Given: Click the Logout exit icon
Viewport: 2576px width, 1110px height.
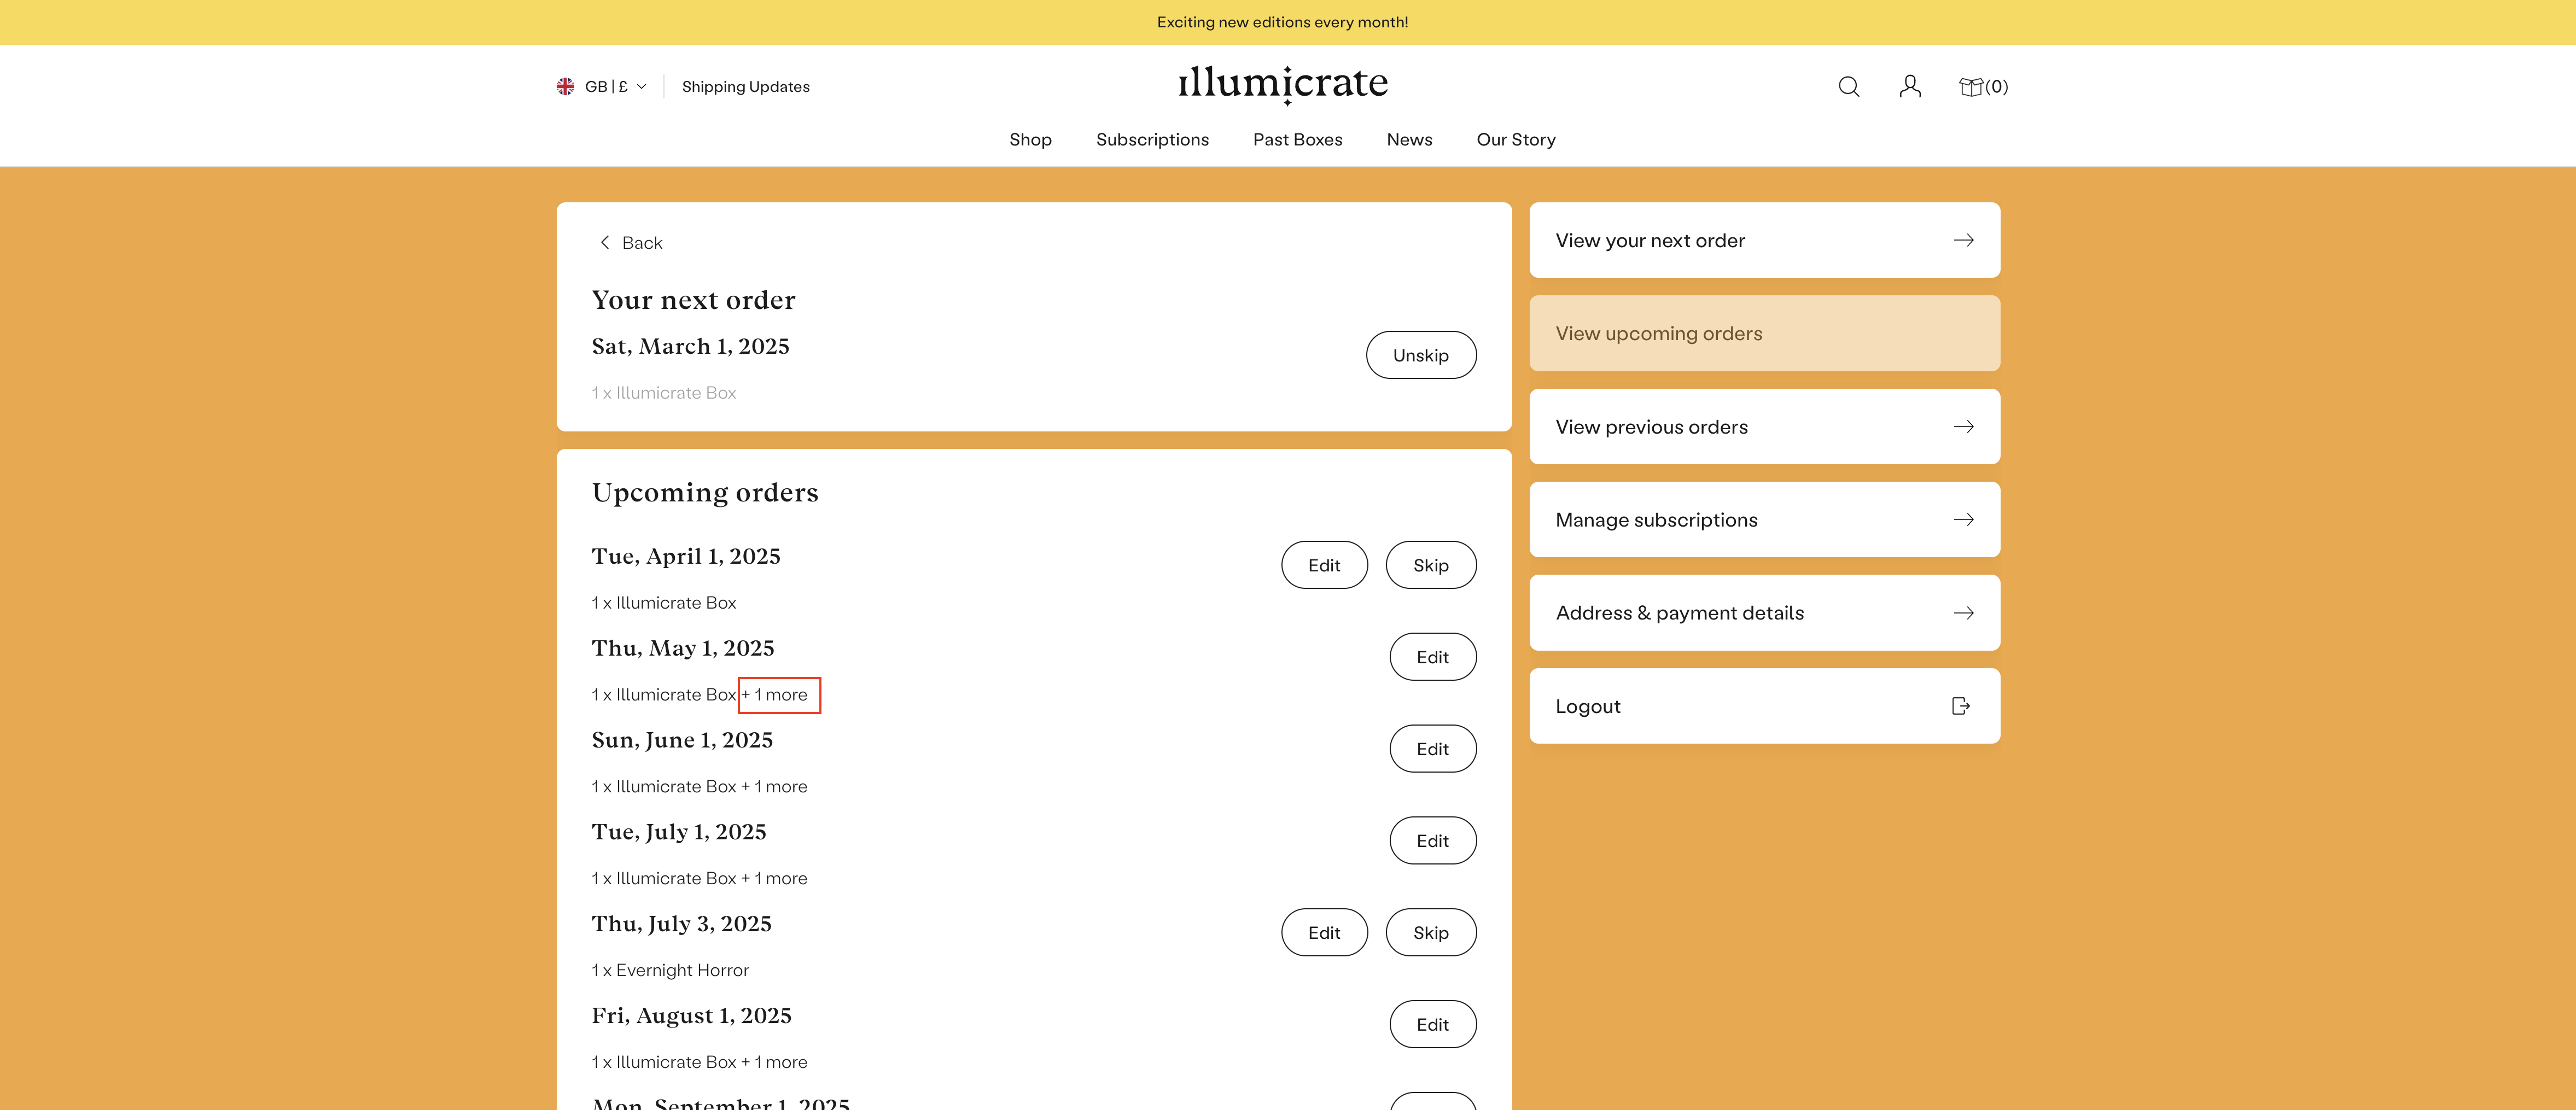Looking at the screenshot, I should coord(1961,706).
